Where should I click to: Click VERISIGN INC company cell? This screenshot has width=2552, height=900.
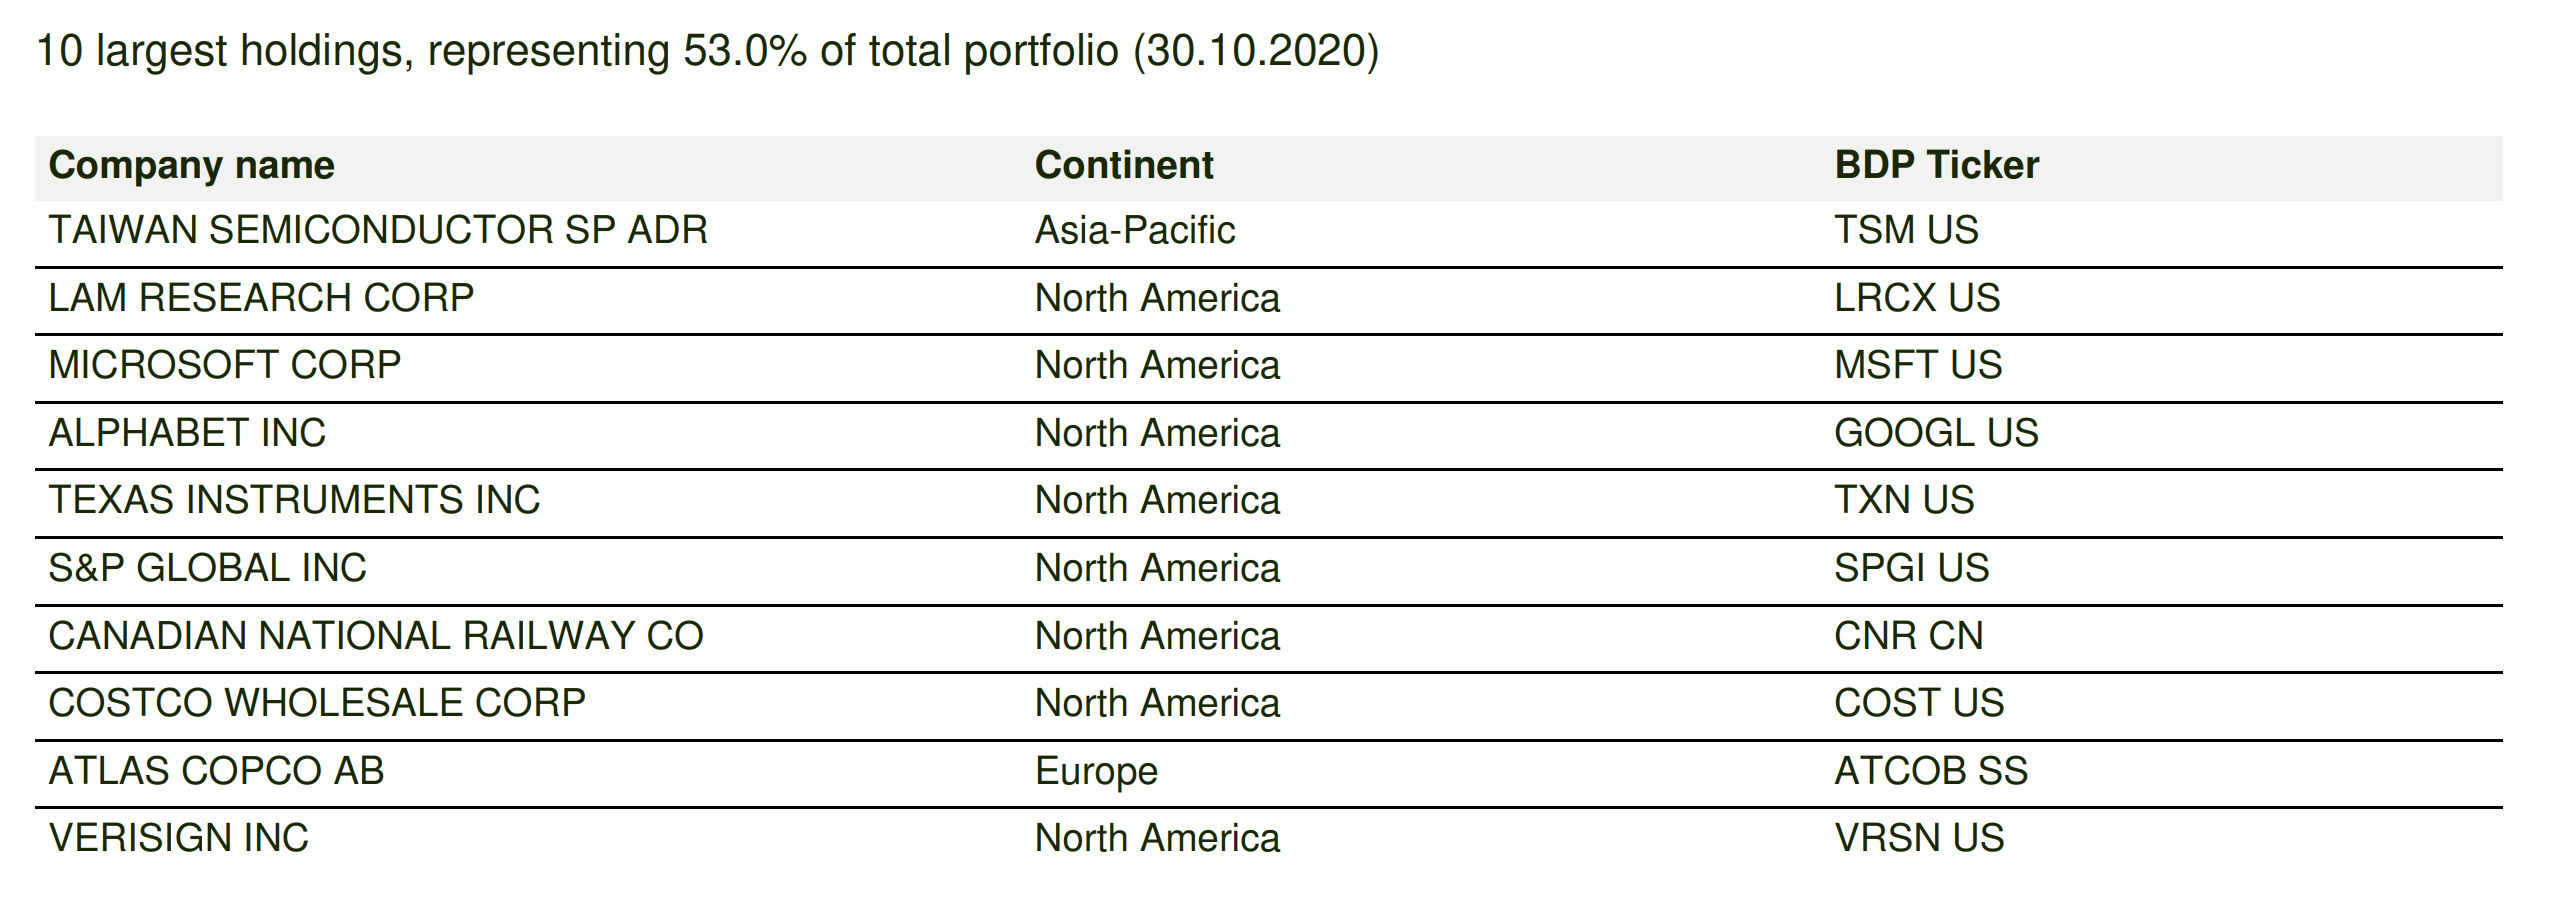[178, 838]
